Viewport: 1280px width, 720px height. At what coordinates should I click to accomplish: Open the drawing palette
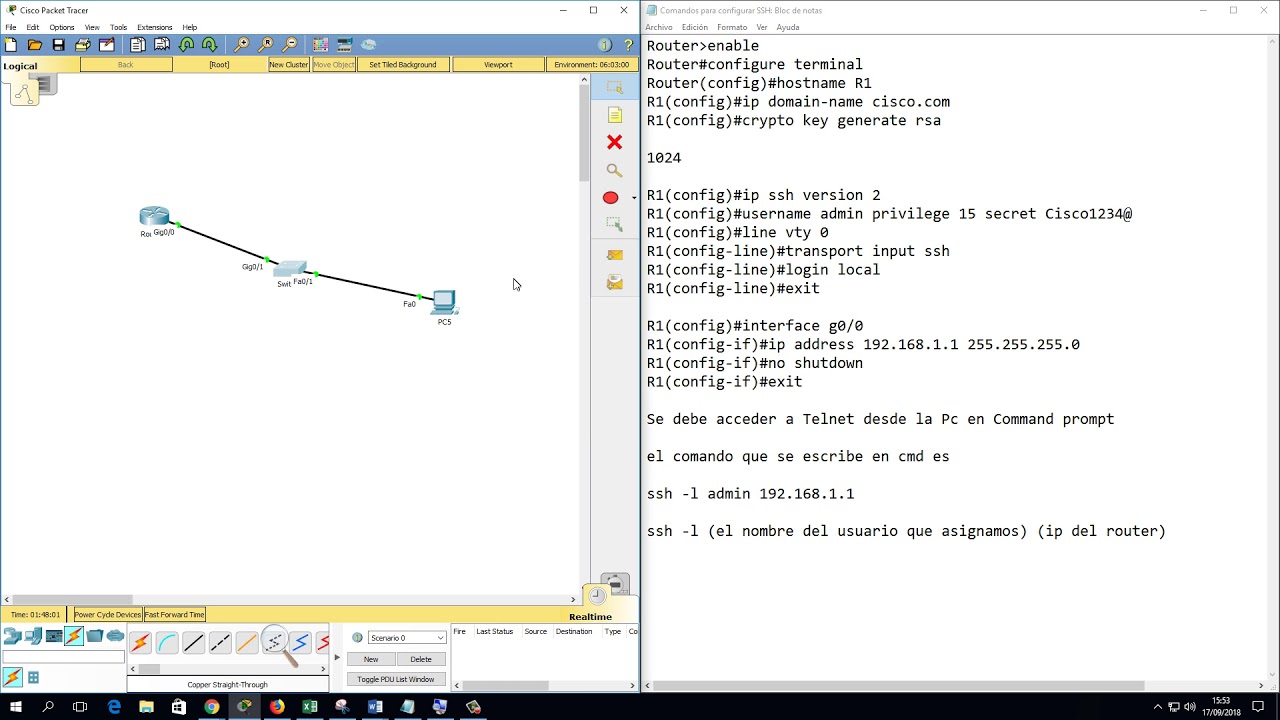tap(321, 45)
